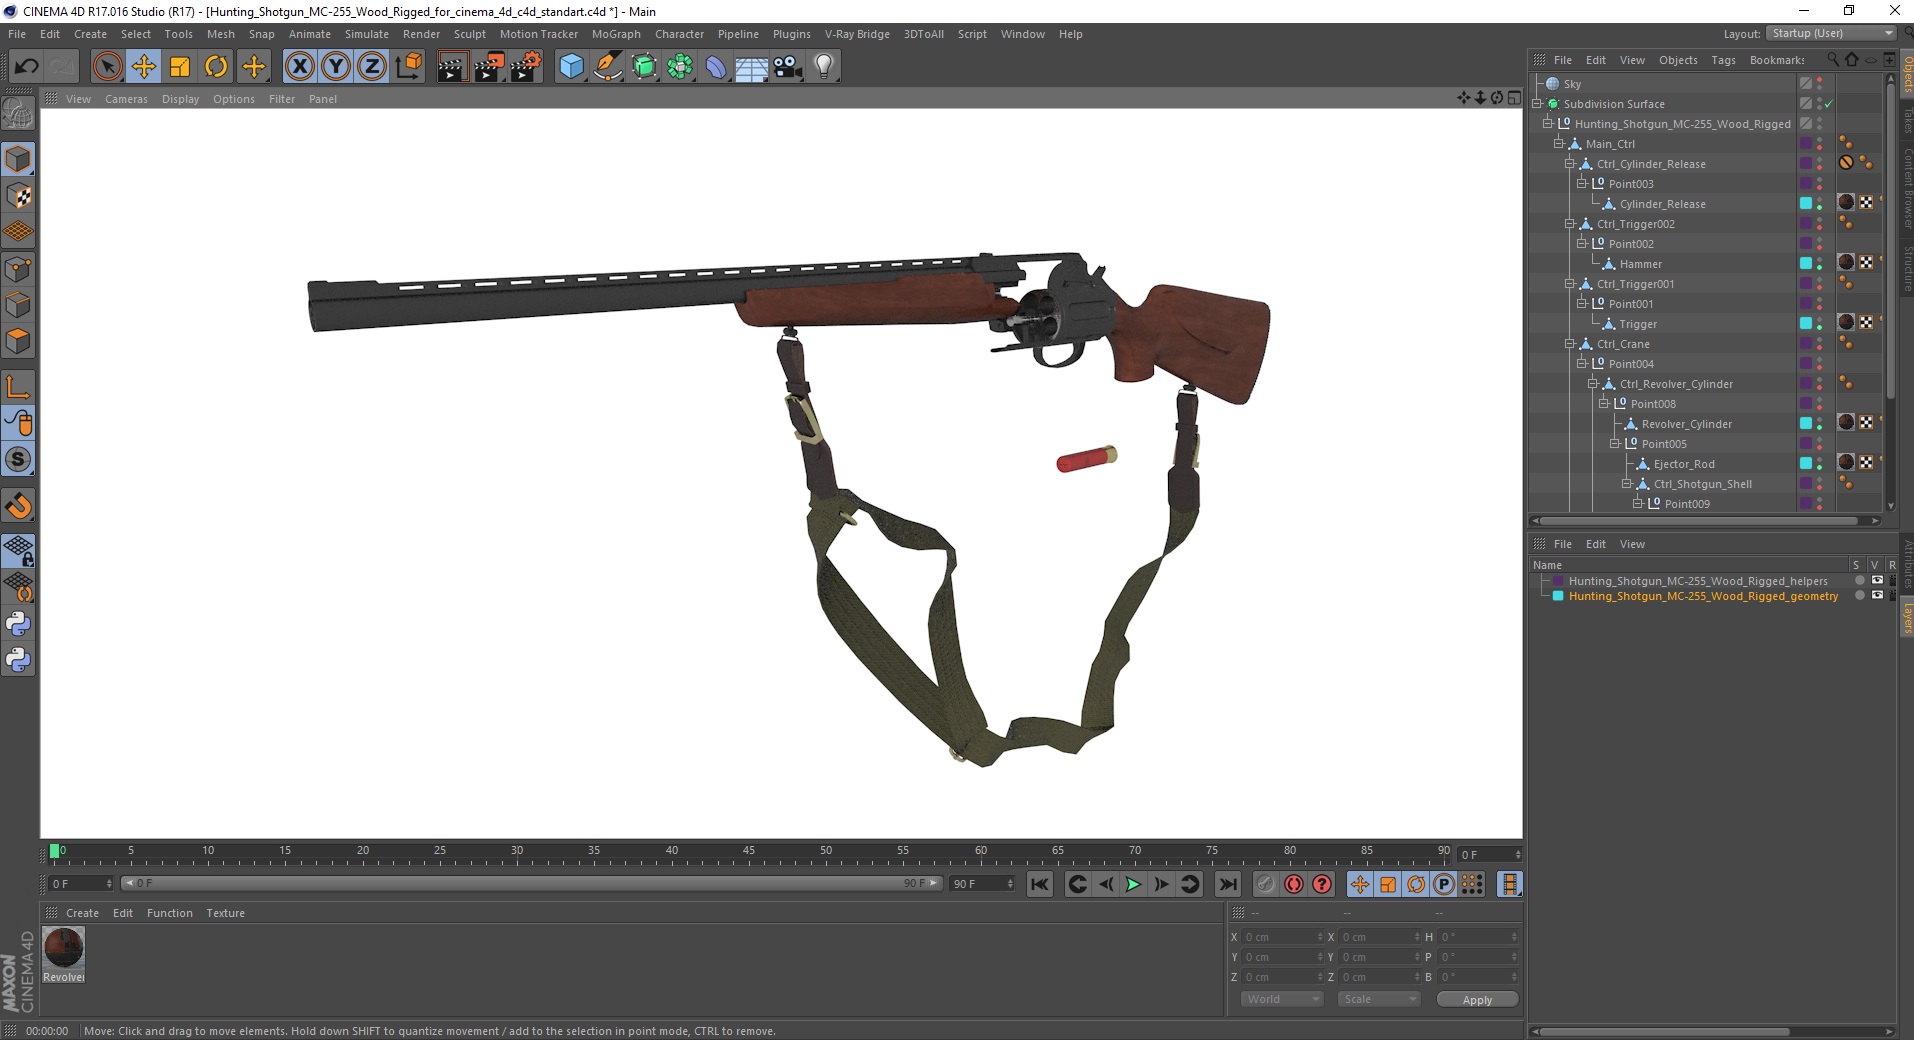Viewport: 1914px width, 1040px height.
Task: Activate the Scale tool icon
Action: click(x=180, y=67)
